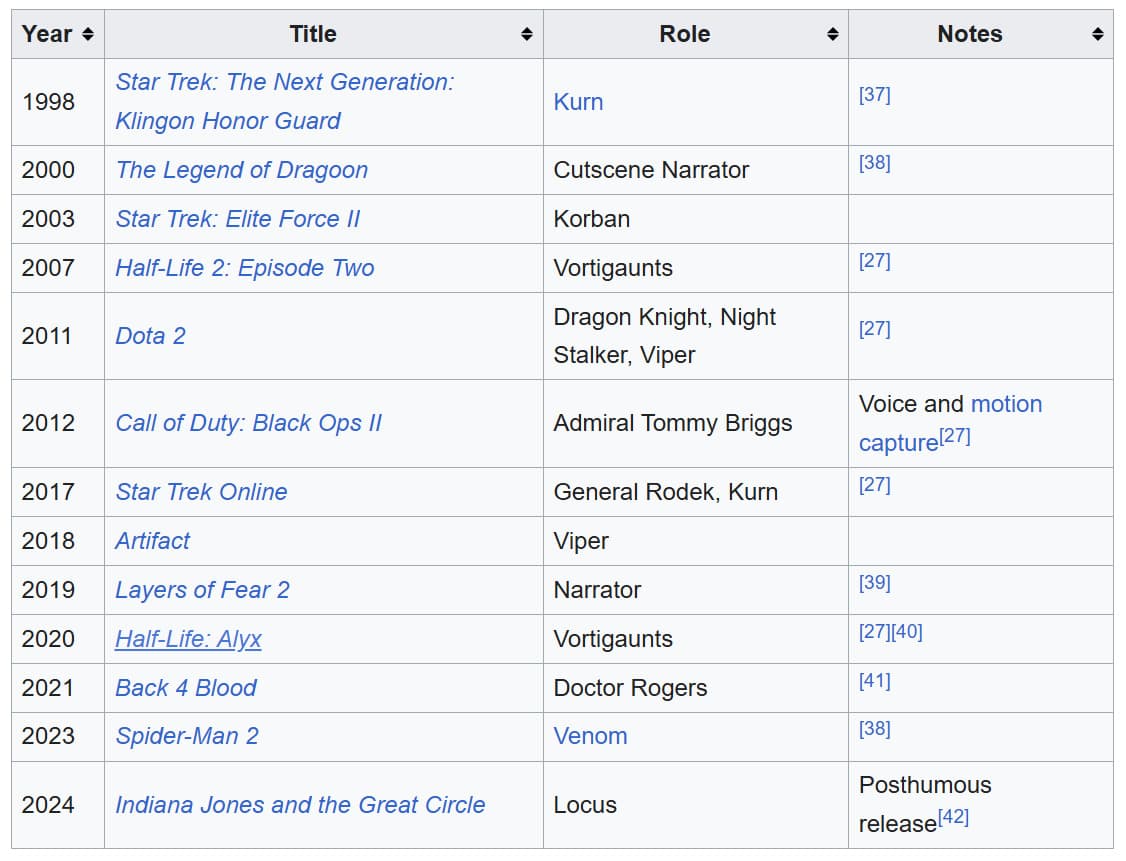1126x861 pixels.
Task: Click Star Trek: Elite Force II title
Action: click(x=237, y=219)
